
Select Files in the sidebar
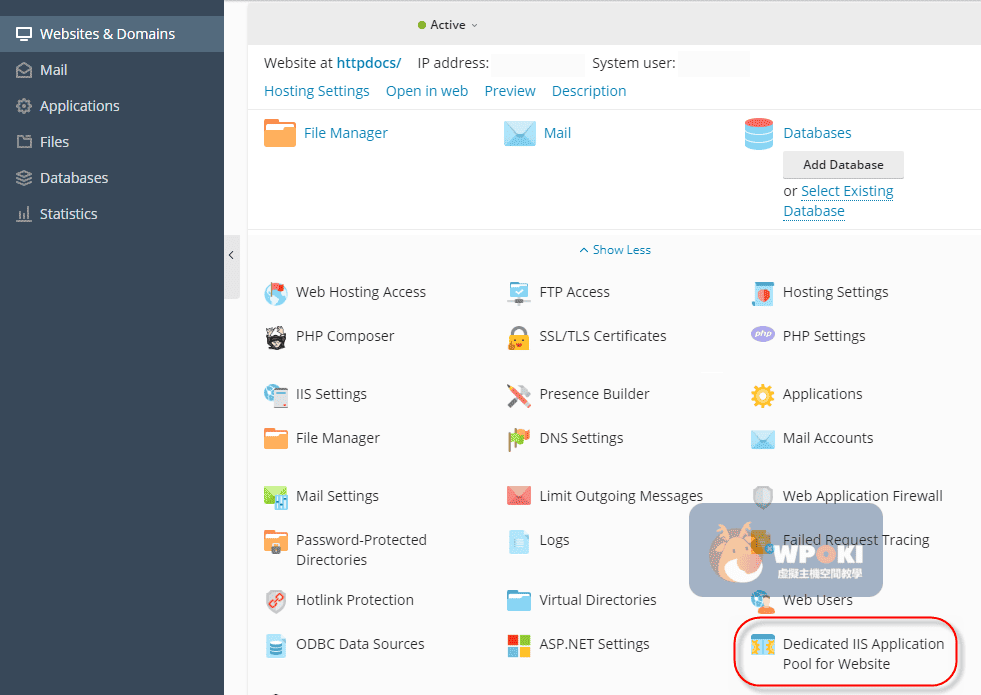coord(54,142)
